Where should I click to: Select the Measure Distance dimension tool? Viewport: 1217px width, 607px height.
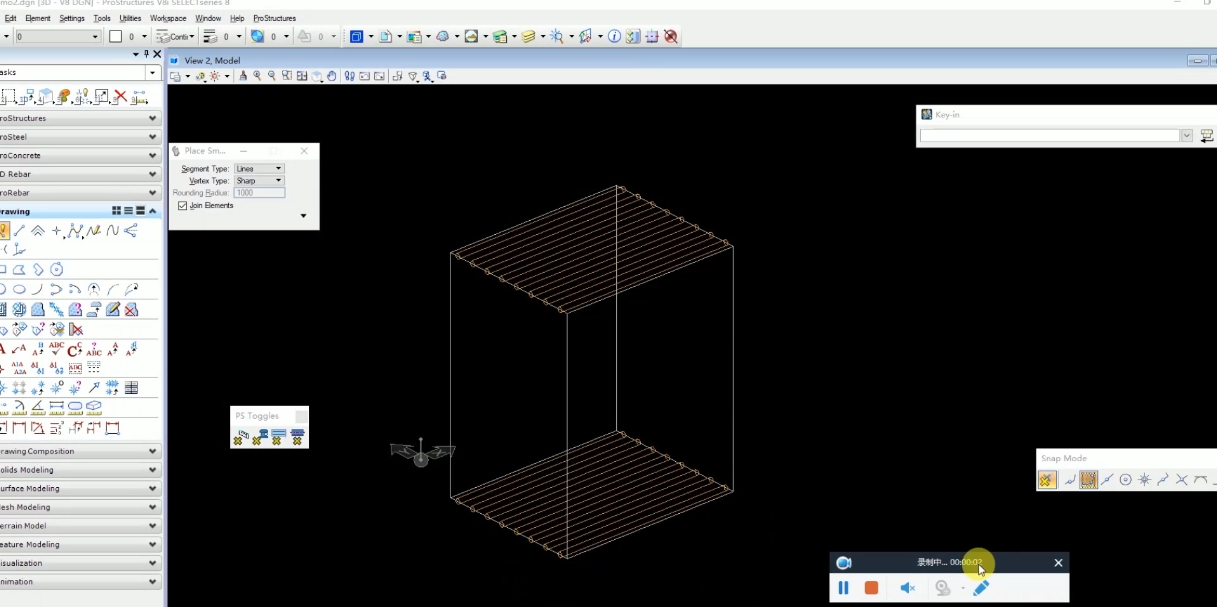tap(56, 406)
